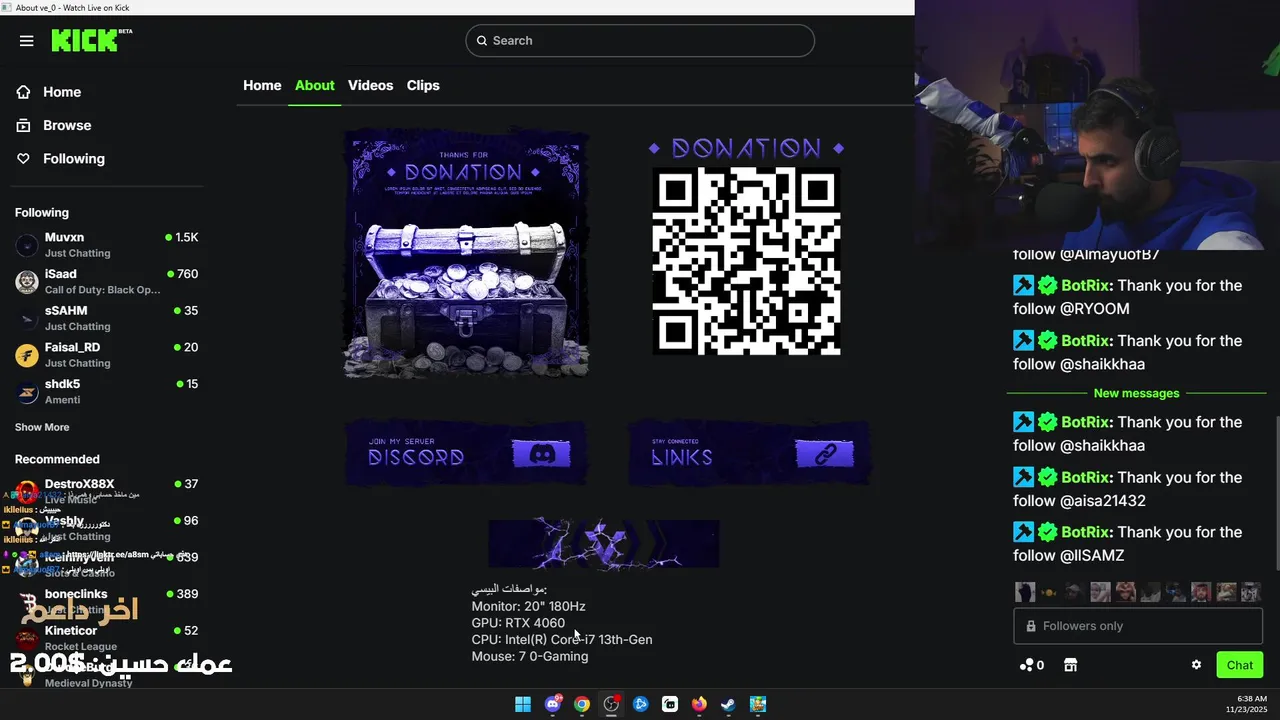The width and height of the screenshot is (1280, 720).
Task: Open OBS Studio from the taskbar
Action: coord(611,704)
